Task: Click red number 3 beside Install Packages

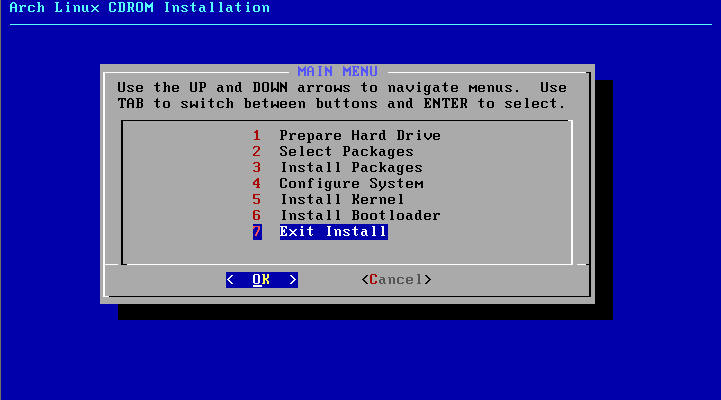Action: tap(257, 168)
